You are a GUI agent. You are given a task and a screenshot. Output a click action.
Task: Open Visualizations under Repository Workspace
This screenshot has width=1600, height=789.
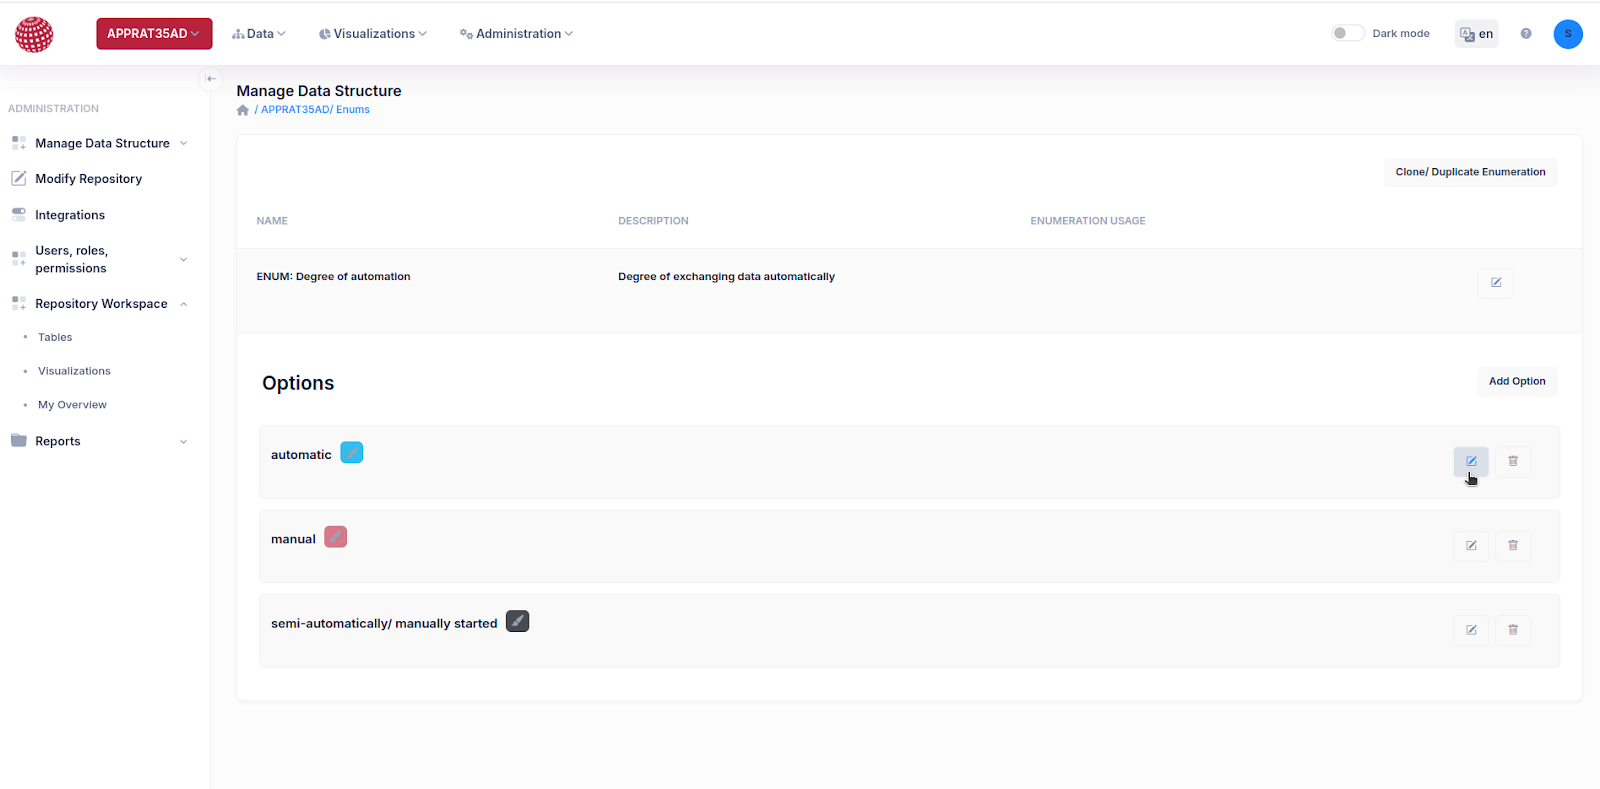coord(74,371)
